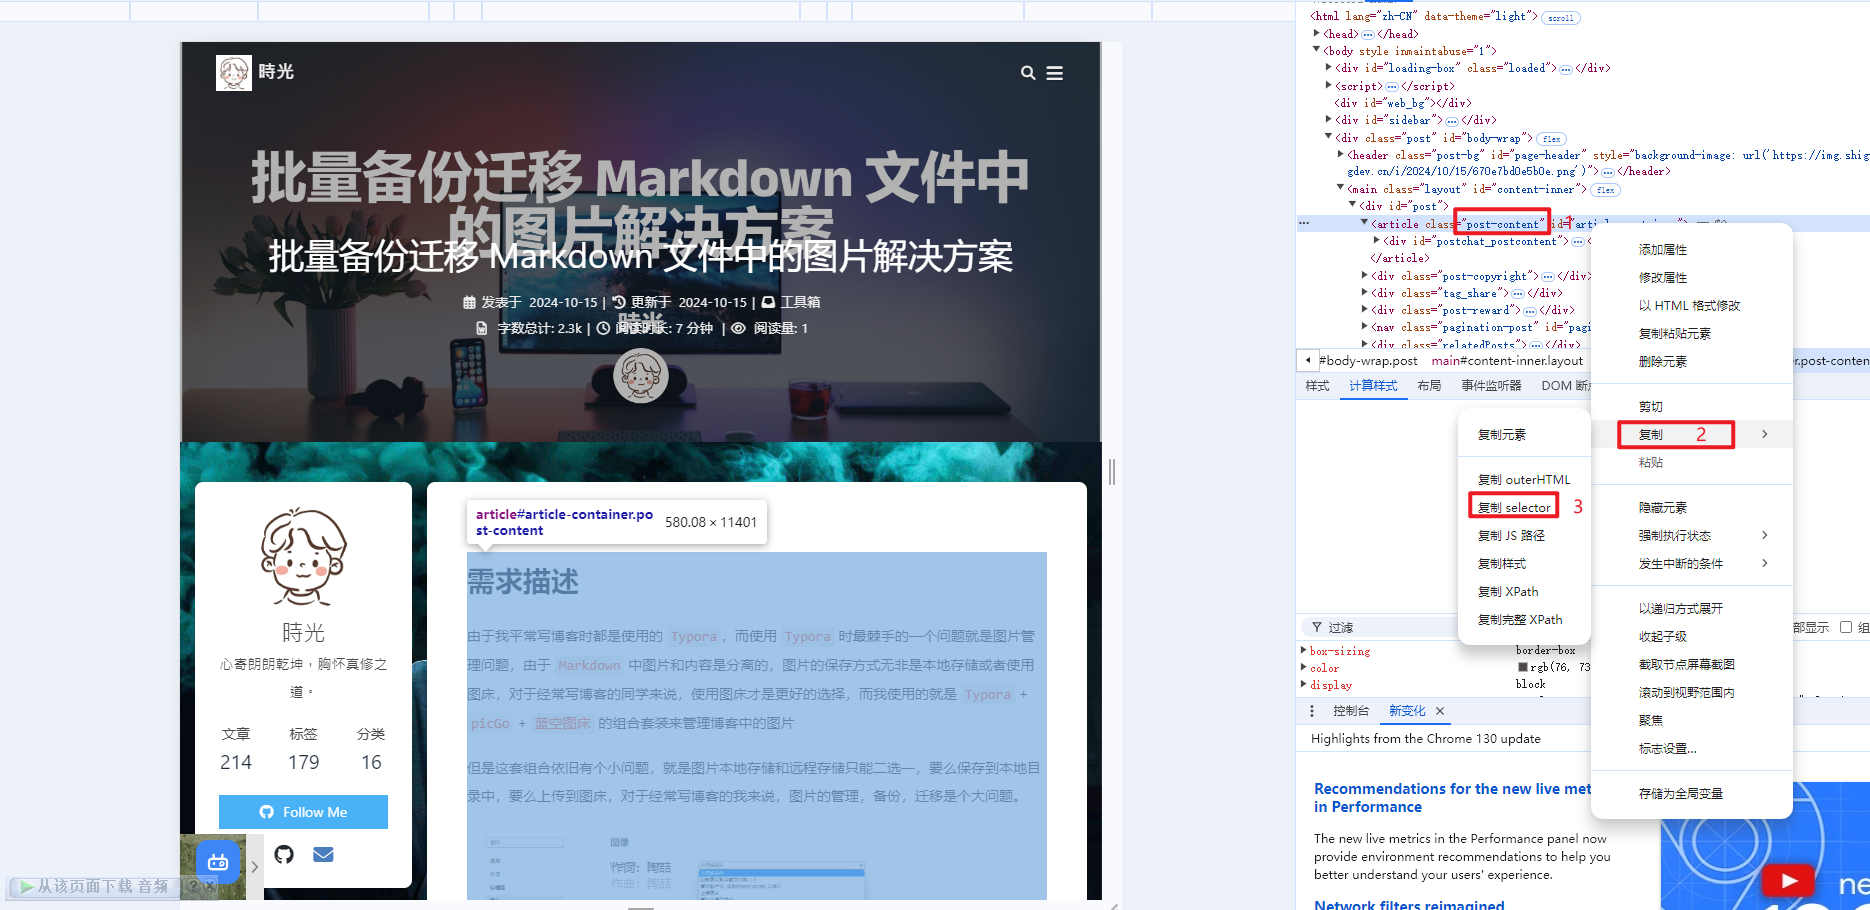Click the author avatar below post metadata
Viewport: 1870px width, 910px height.
point(641,376)
